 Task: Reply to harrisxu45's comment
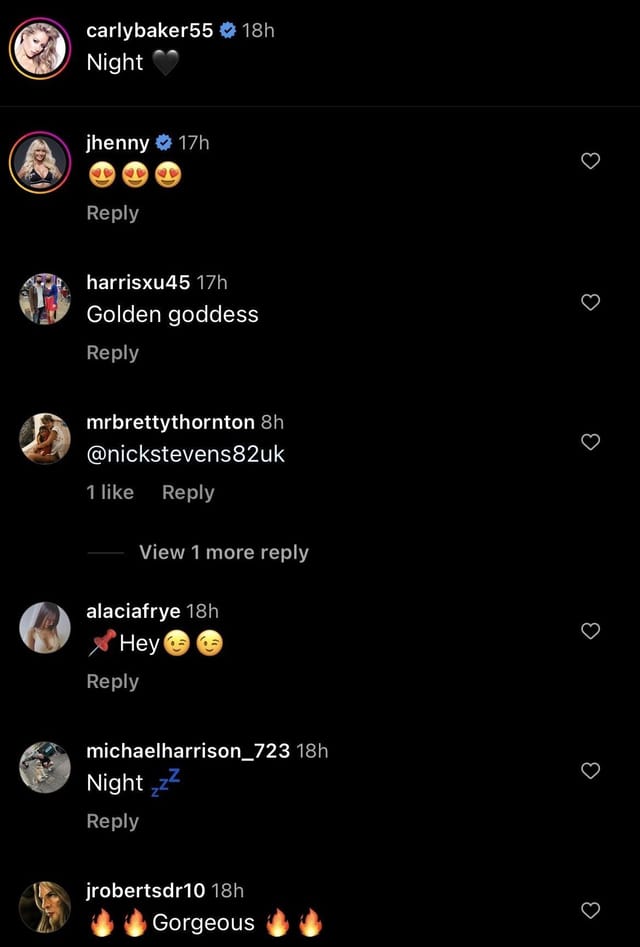click(x=112, y=353)
